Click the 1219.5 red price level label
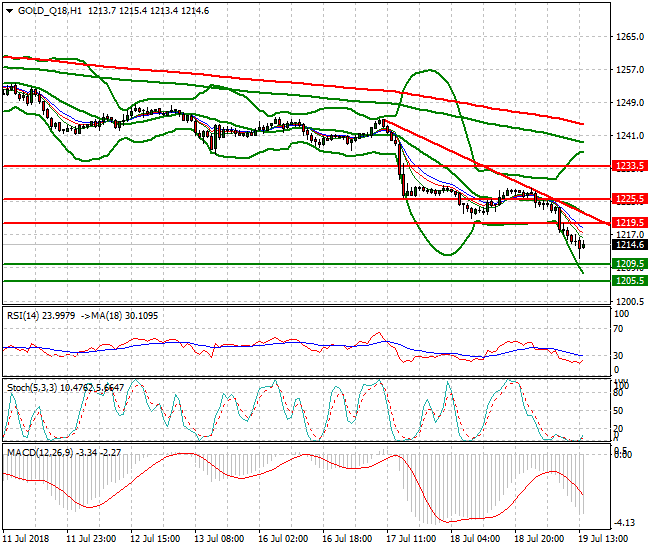Viewport: 650px width, 550px height. click(630, 223)
